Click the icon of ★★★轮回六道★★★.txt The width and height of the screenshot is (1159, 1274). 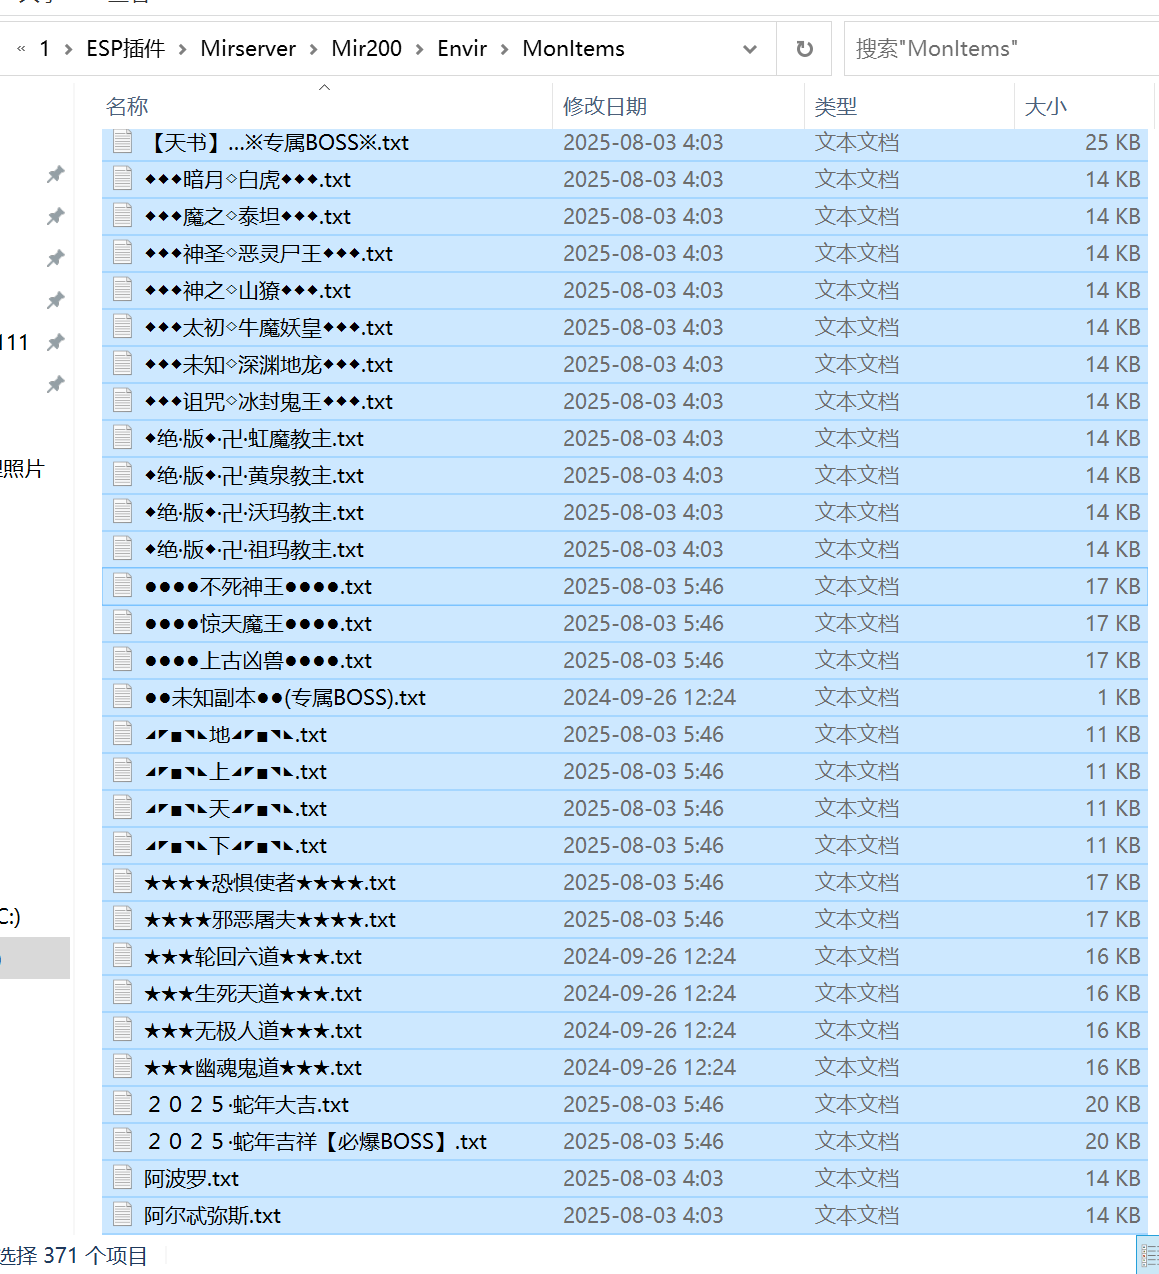tap(123, 955)
